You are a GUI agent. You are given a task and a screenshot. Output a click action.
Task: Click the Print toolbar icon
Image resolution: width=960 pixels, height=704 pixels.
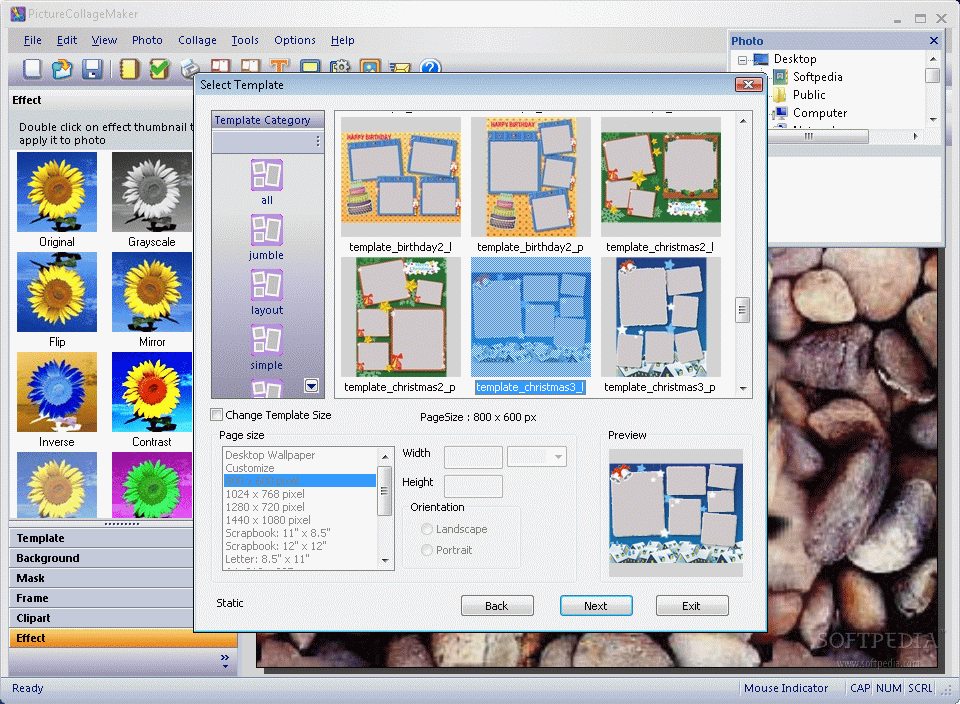click(x=190, y=67)
